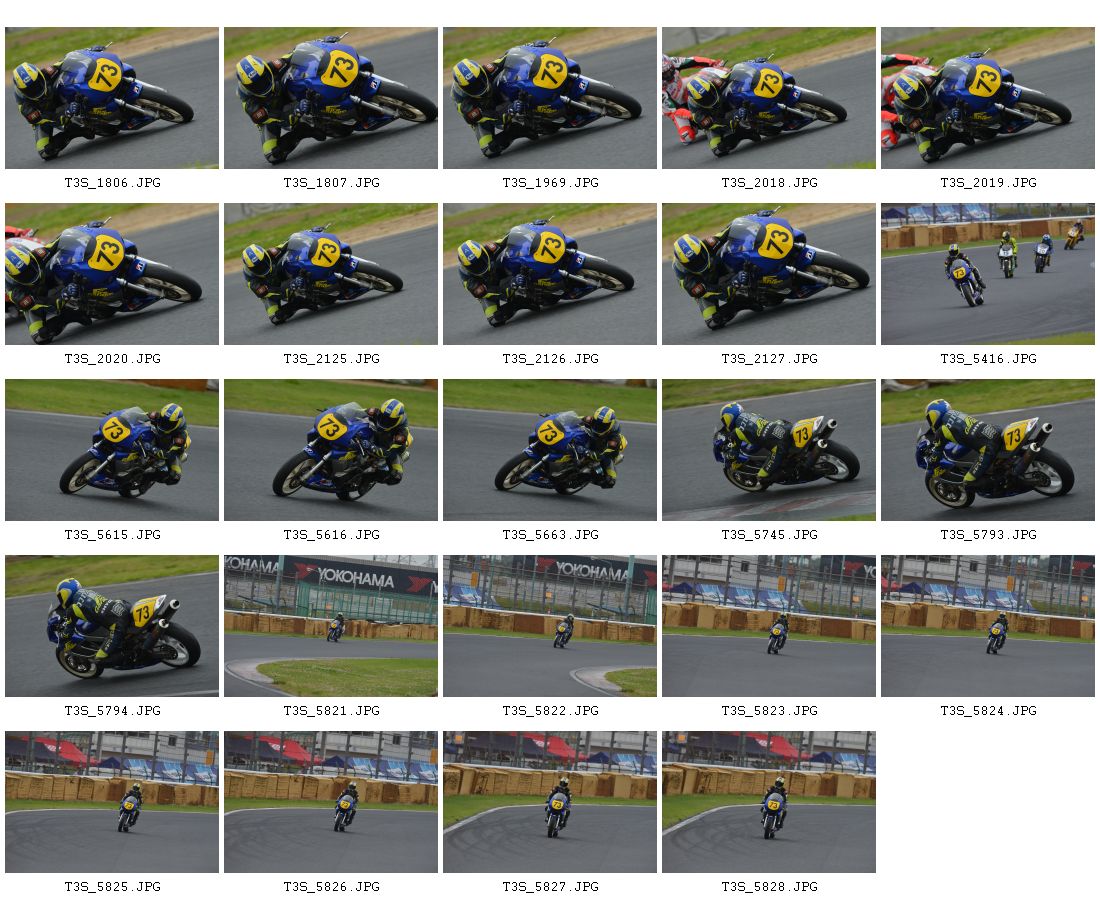Select thumbnail T3S_2019.JPG
Viewport: 1100px width, 900px height.
pyautogui.click(x=988, y=98)
